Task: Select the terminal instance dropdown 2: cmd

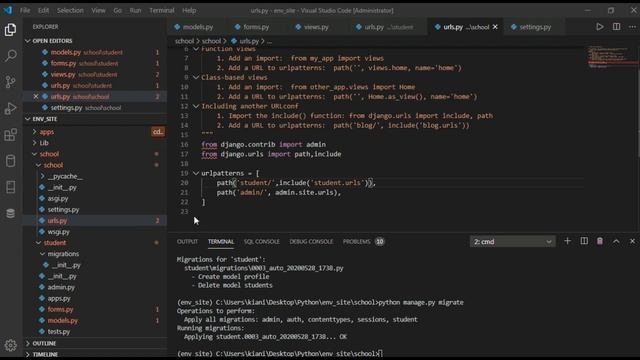Action: click(x=512, y=242)
